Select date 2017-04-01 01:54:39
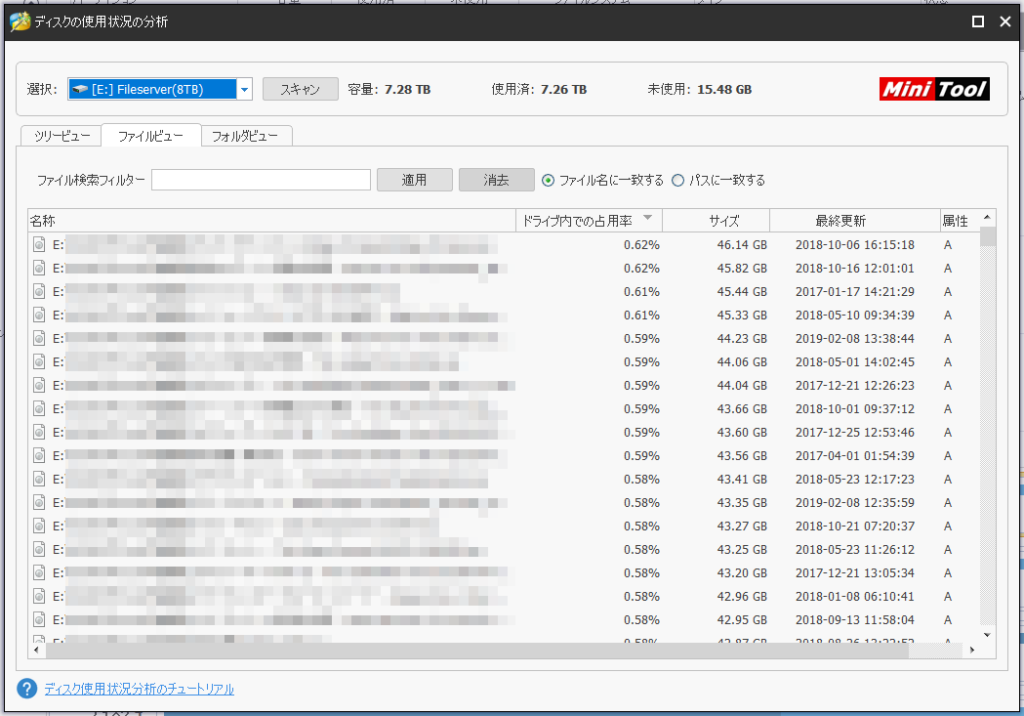 [x=855, y=456]
